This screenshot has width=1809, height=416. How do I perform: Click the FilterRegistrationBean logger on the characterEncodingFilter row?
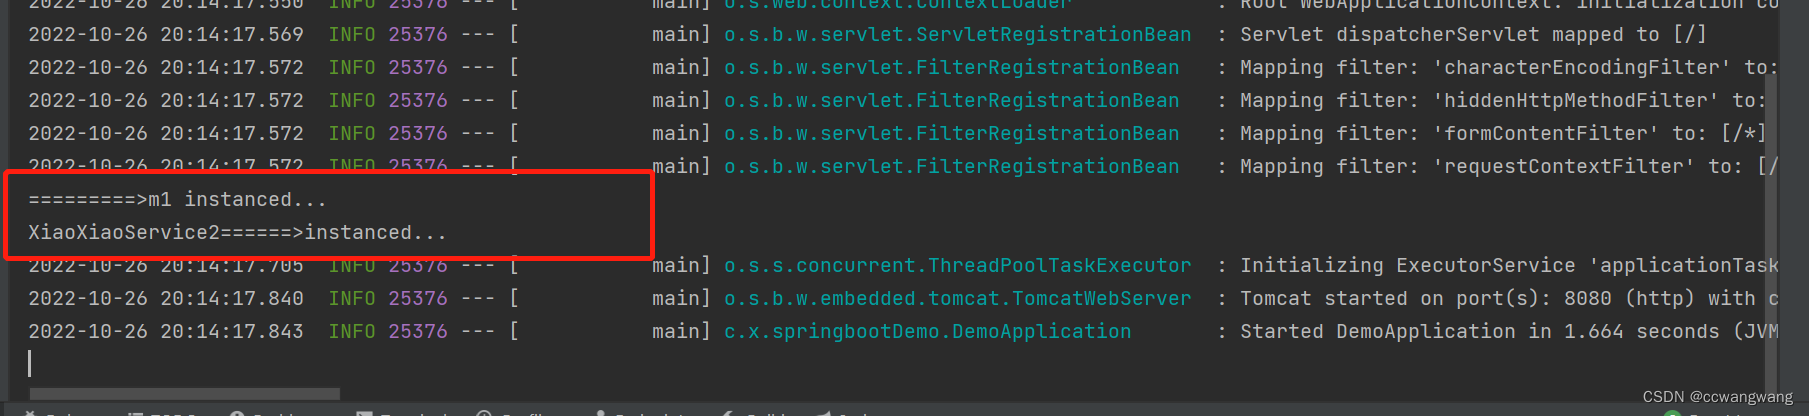(951, 68)
